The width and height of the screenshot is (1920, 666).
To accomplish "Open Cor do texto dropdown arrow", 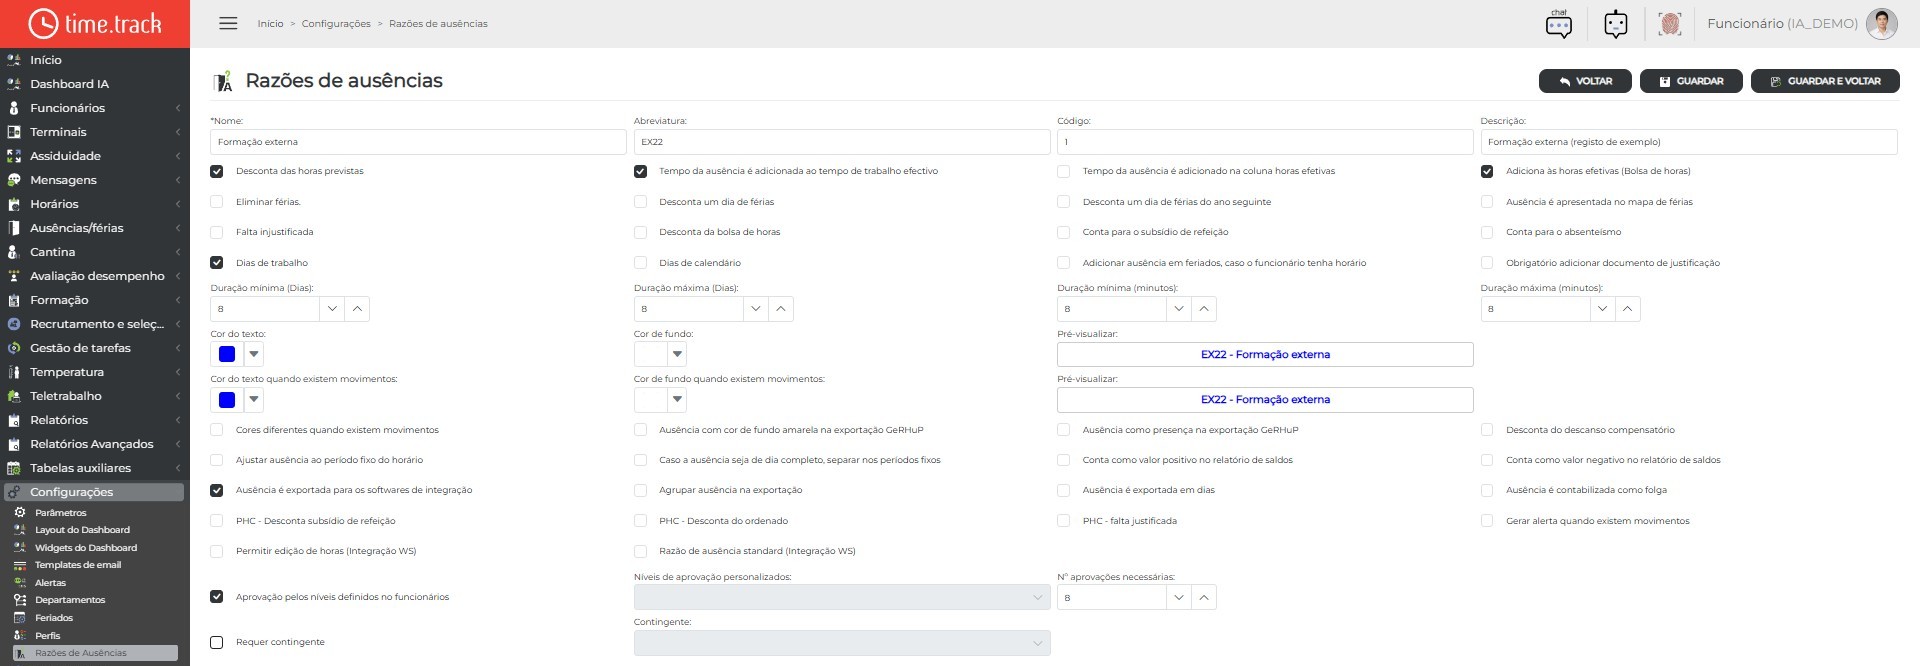I will [254, 354].
